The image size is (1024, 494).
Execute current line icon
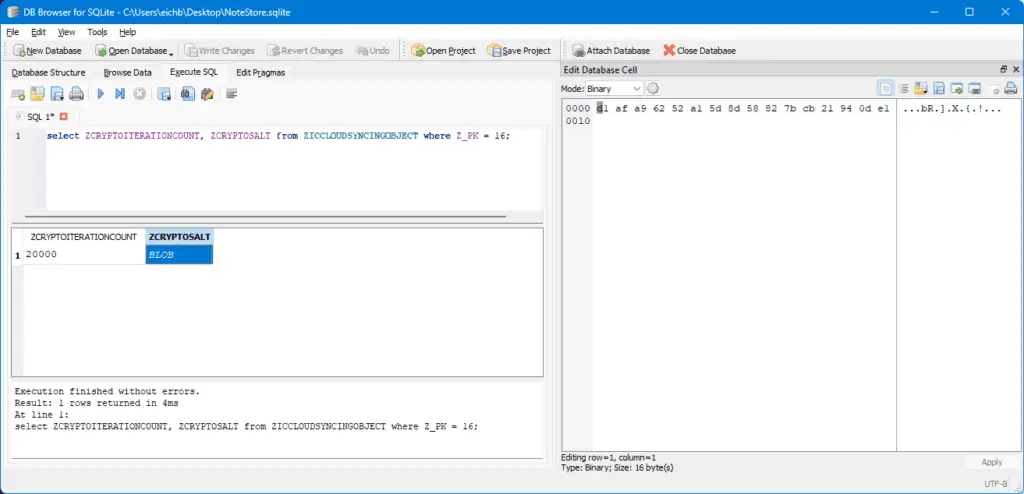[x=120, y=94]
